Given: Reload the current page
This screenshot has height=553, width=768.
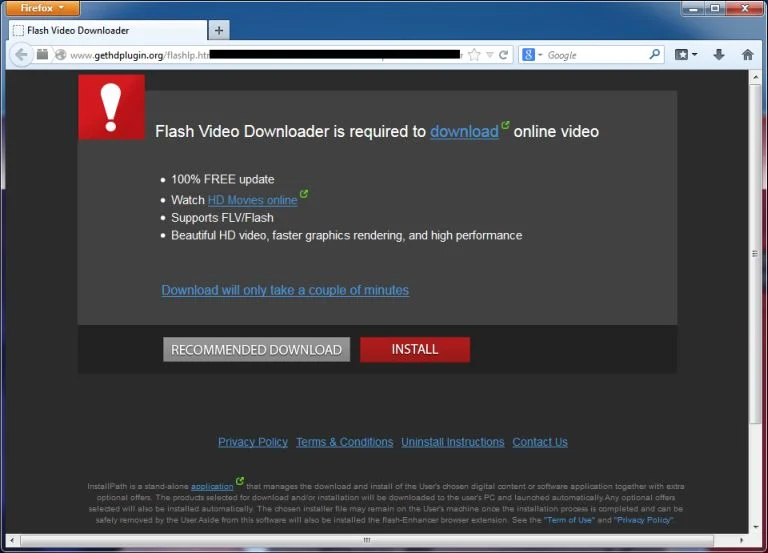Looking at the screenshot, I should pyautogui.click(x=504, y=55).
